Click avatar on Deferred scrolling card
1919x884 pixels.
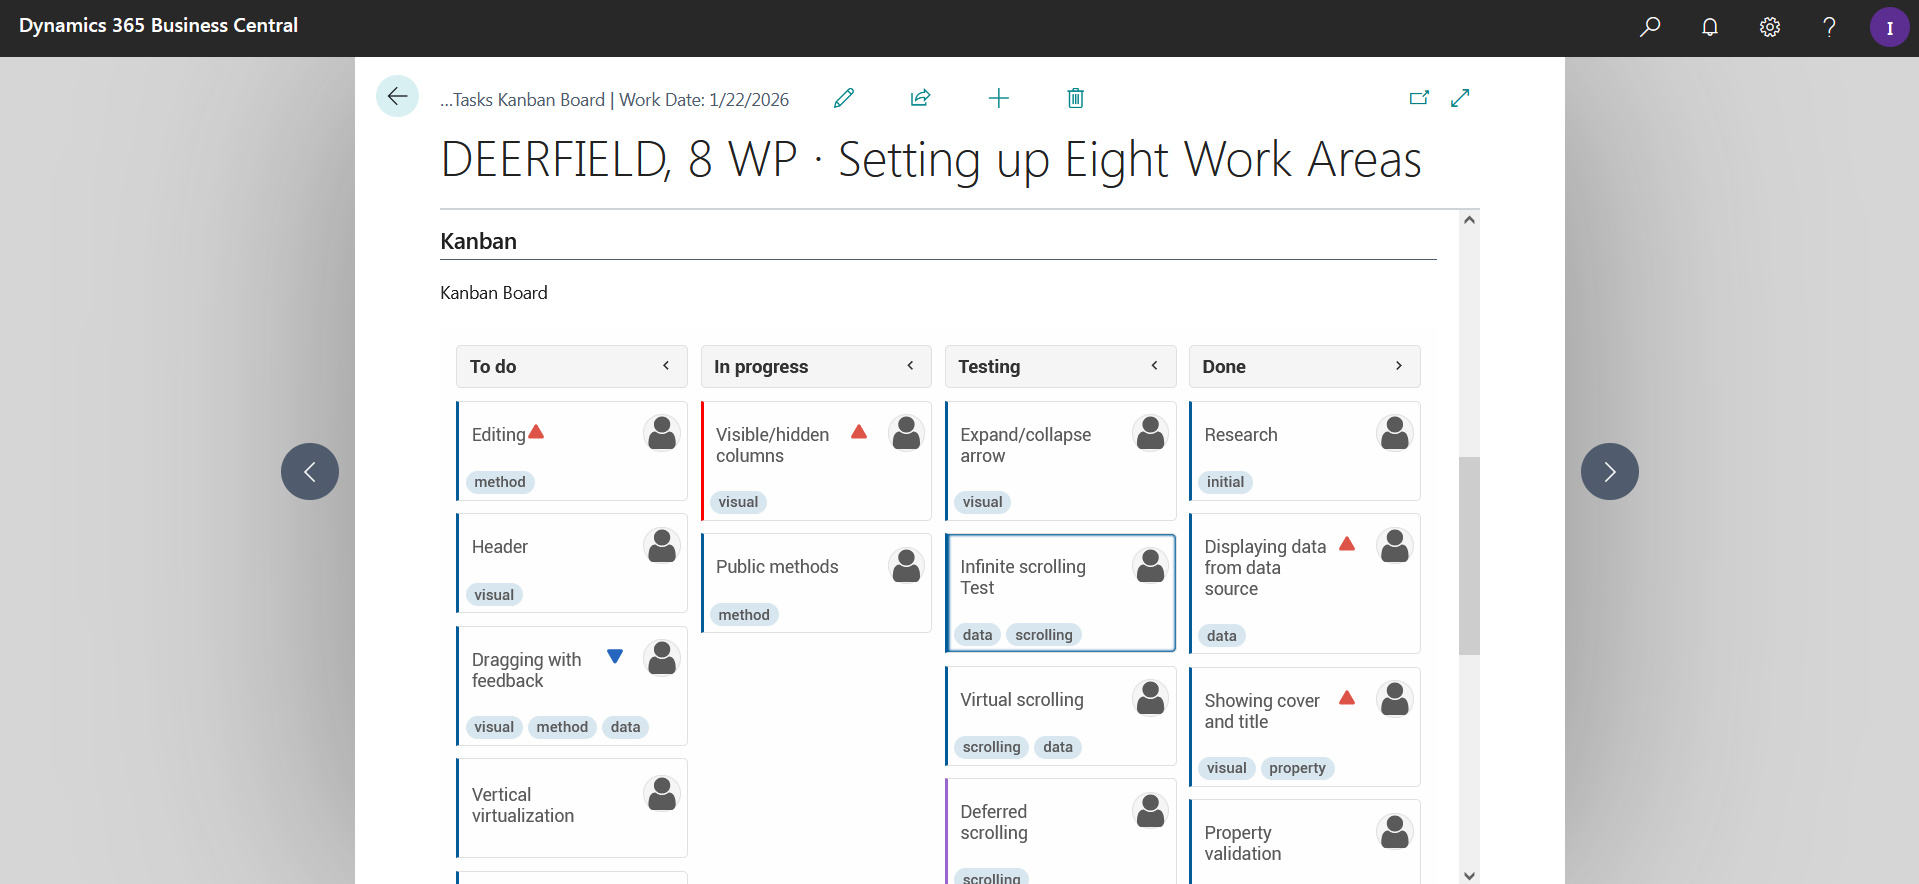[x=1150, y=811]
